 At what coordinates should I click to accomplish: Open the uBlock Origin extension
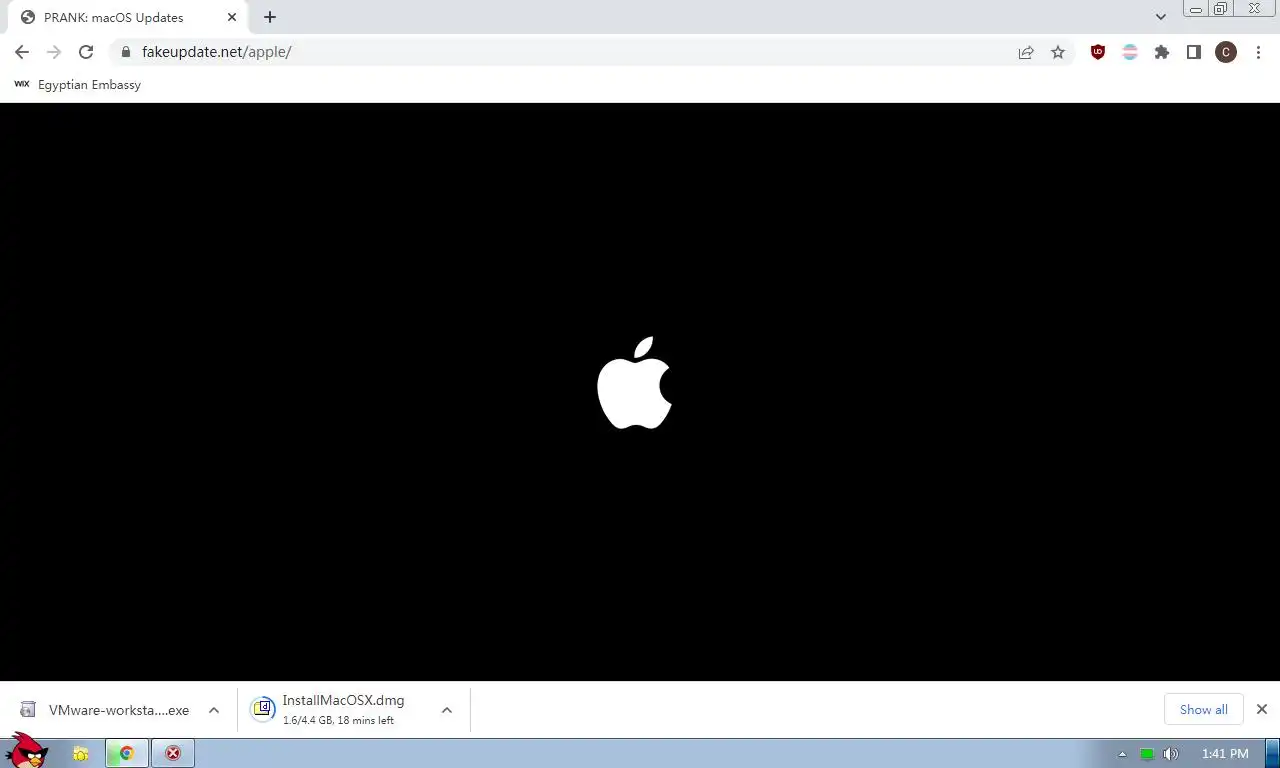coord(1098,52)
